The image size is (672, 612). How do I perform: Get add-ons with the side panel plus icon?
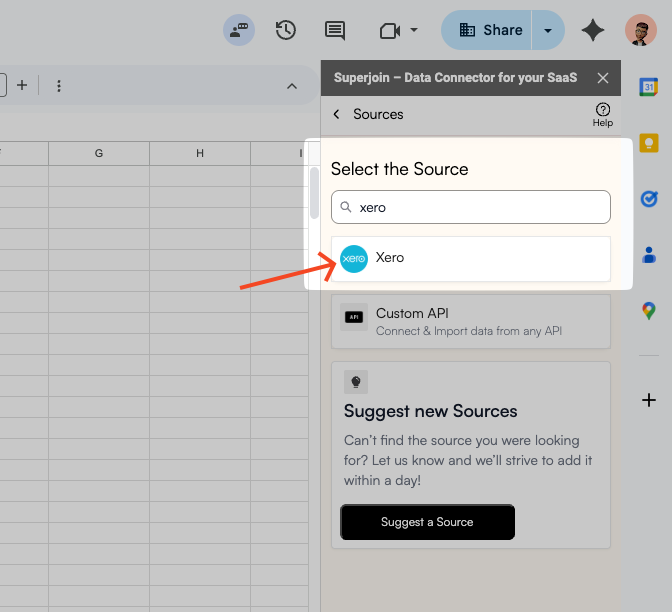coord(649,400)
